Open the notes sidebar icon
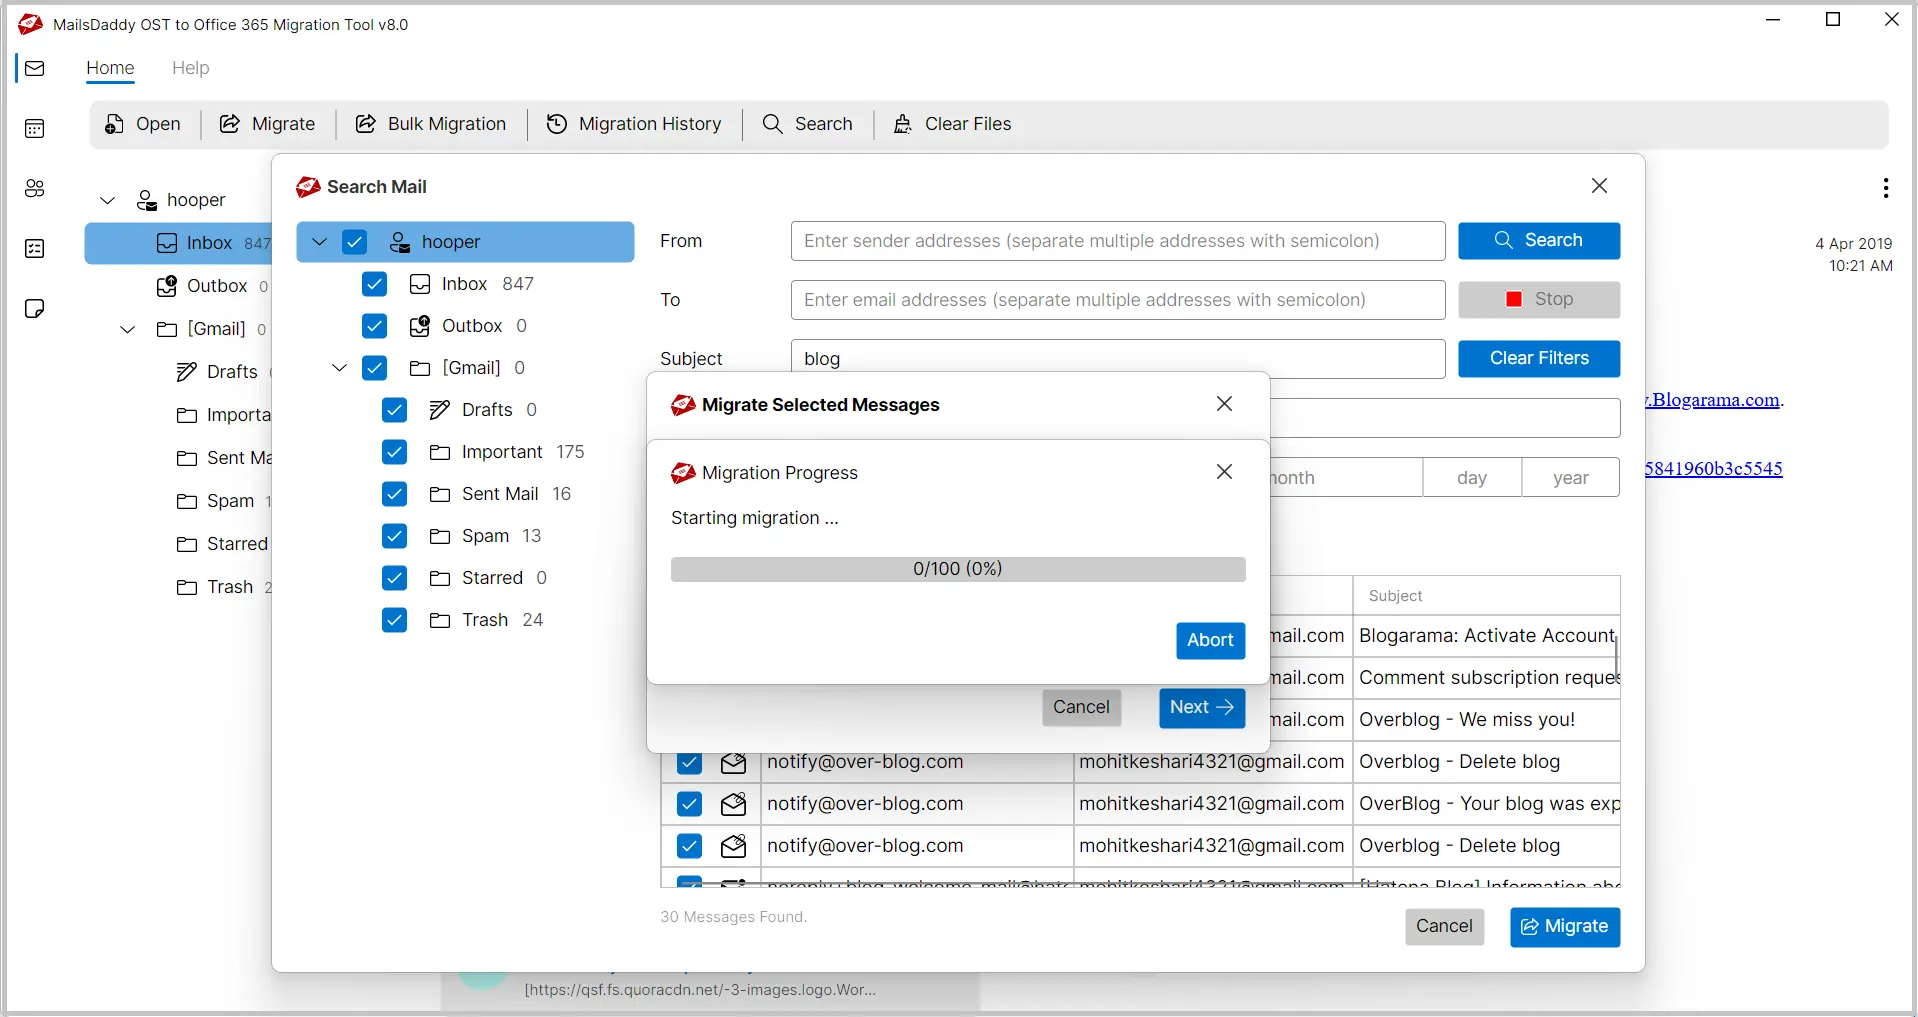Screen dimensions: 1918x1017 (35, 308)
